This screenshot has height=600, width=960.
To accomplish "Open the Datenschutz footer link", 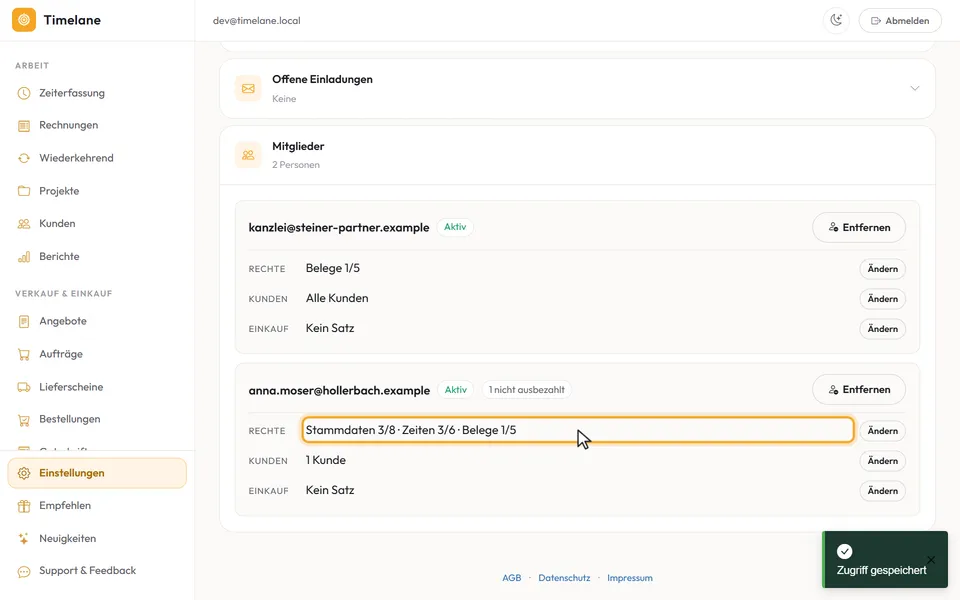I will click(x=564, y=578).
